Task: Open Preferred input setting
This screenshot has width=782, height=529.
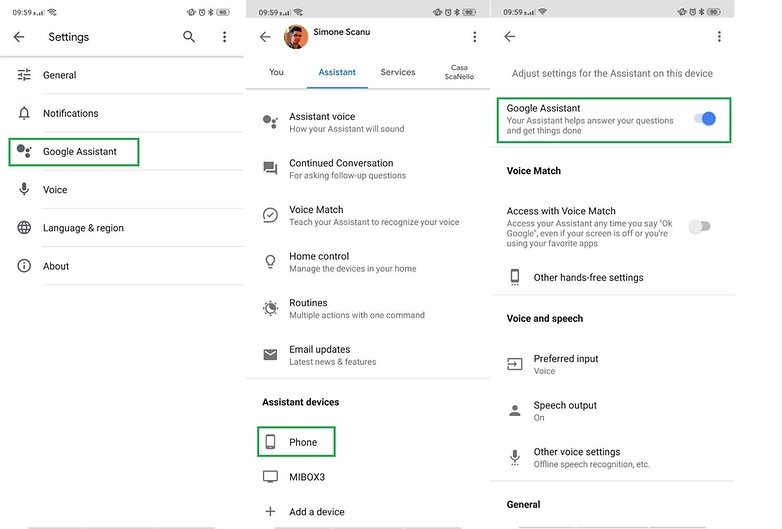Action: pos(612,364)
